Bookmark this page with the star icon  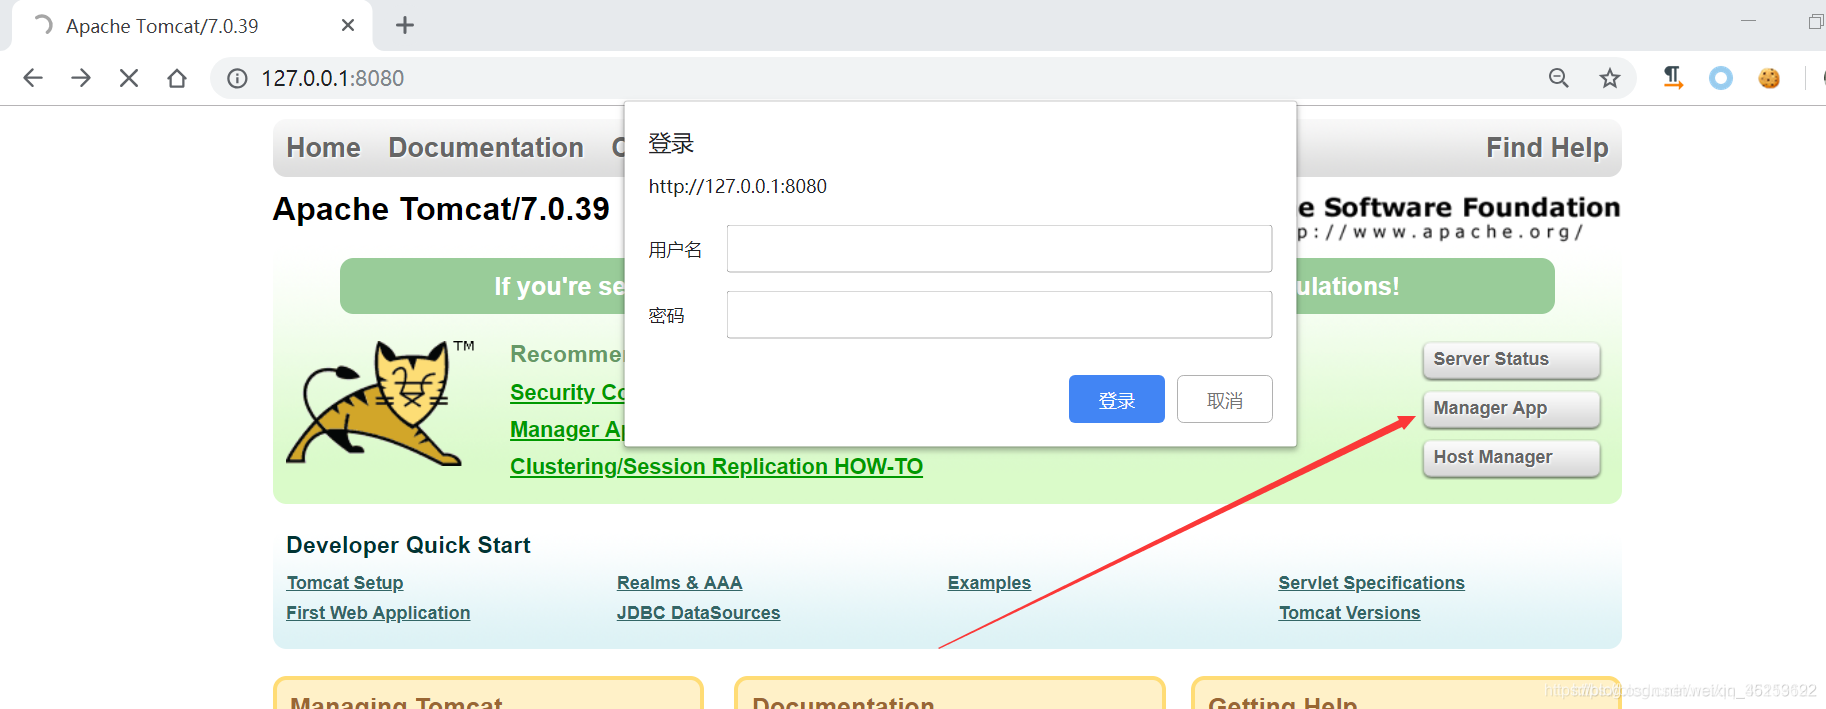pos(1609,78)
